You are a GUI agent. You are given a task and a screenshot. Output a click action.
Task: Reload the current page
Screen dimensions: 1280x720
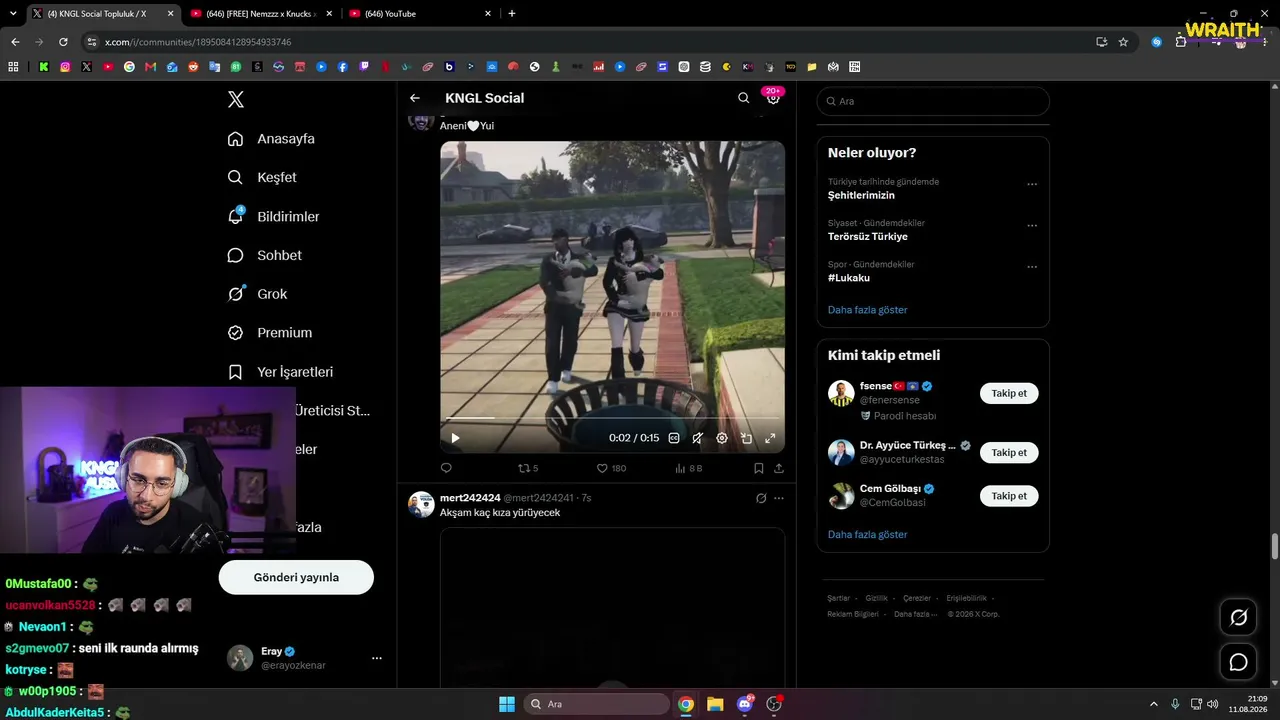point(63,42)
